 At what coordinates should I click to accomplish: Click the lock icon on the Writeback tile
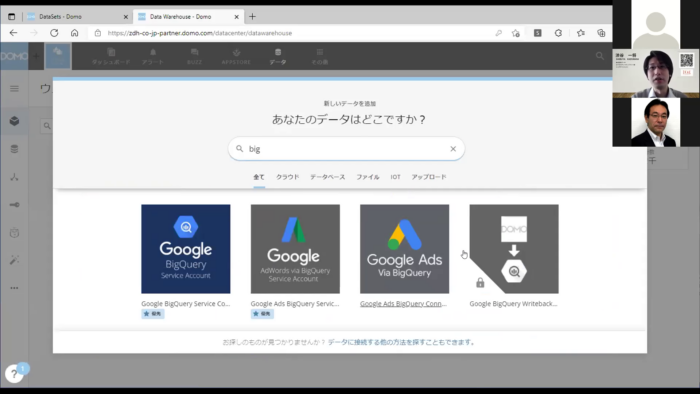pos(480,282)
